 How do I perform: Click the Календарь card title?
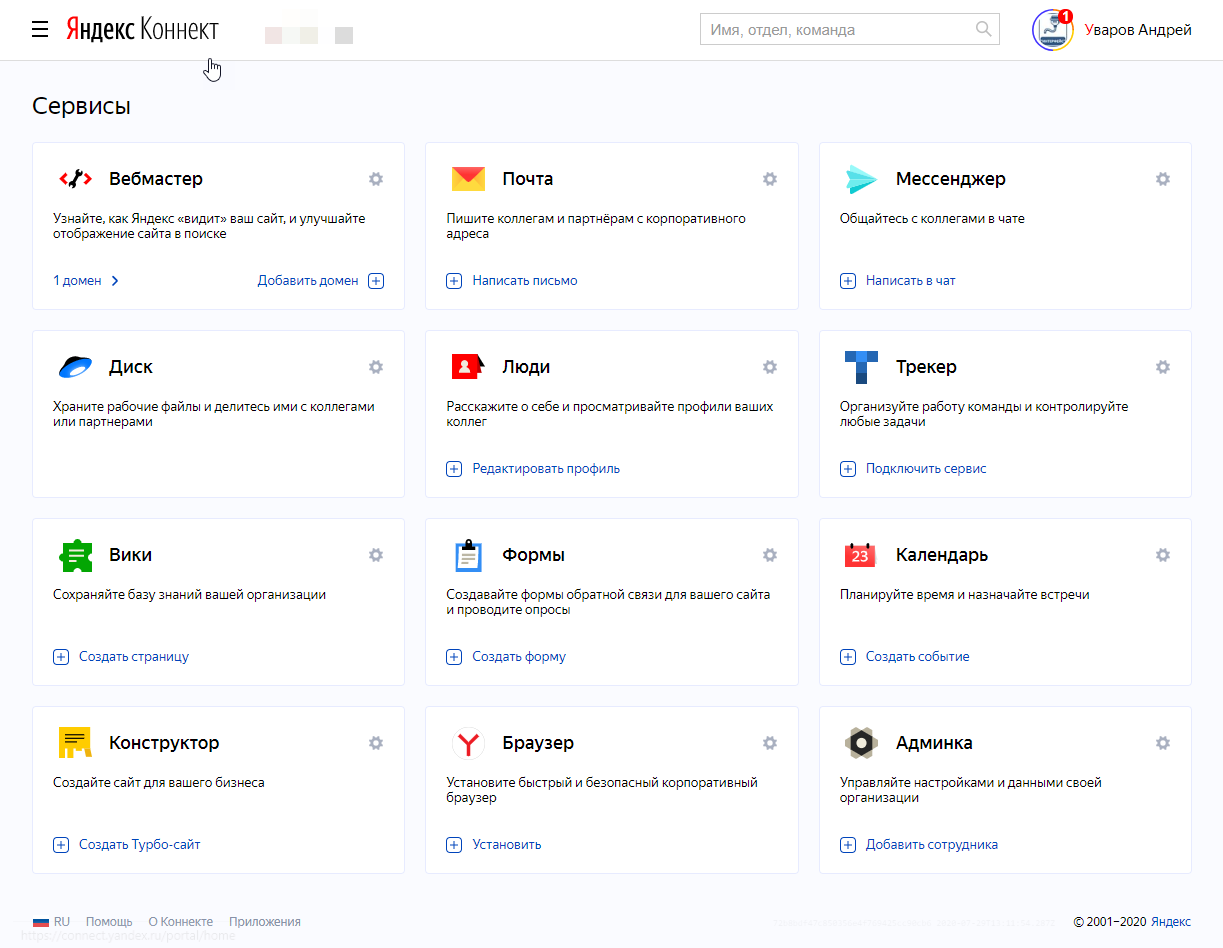[x=942, y=555]
